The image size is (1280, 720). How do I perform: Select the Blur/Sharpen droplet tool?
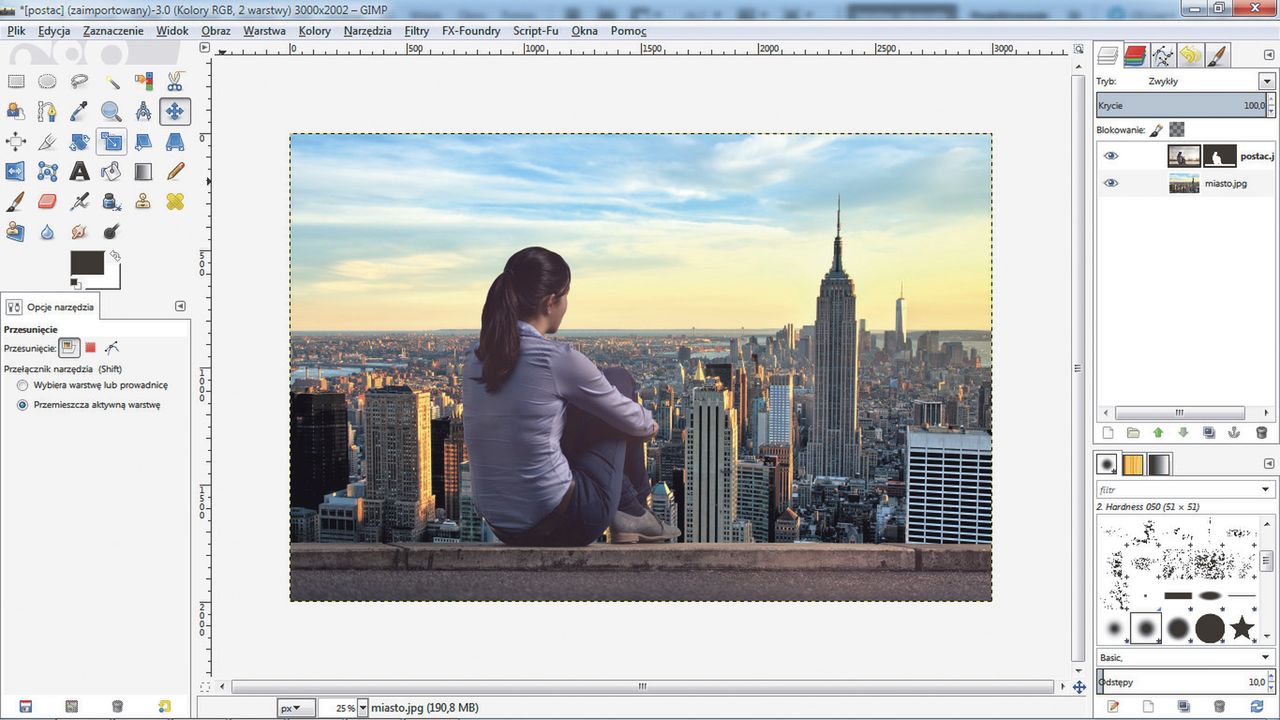pyautogui.click(x=47, y=232)
